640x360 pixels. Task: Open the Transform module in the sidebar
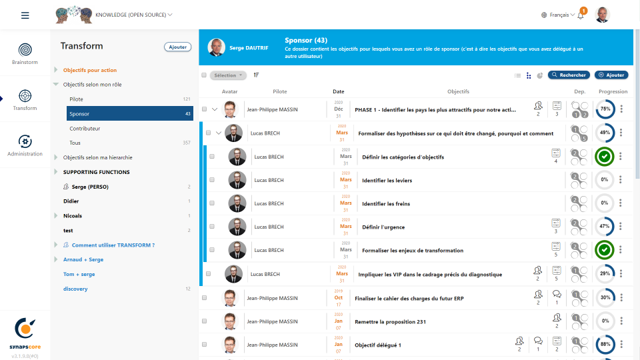[x=25, y=100]
